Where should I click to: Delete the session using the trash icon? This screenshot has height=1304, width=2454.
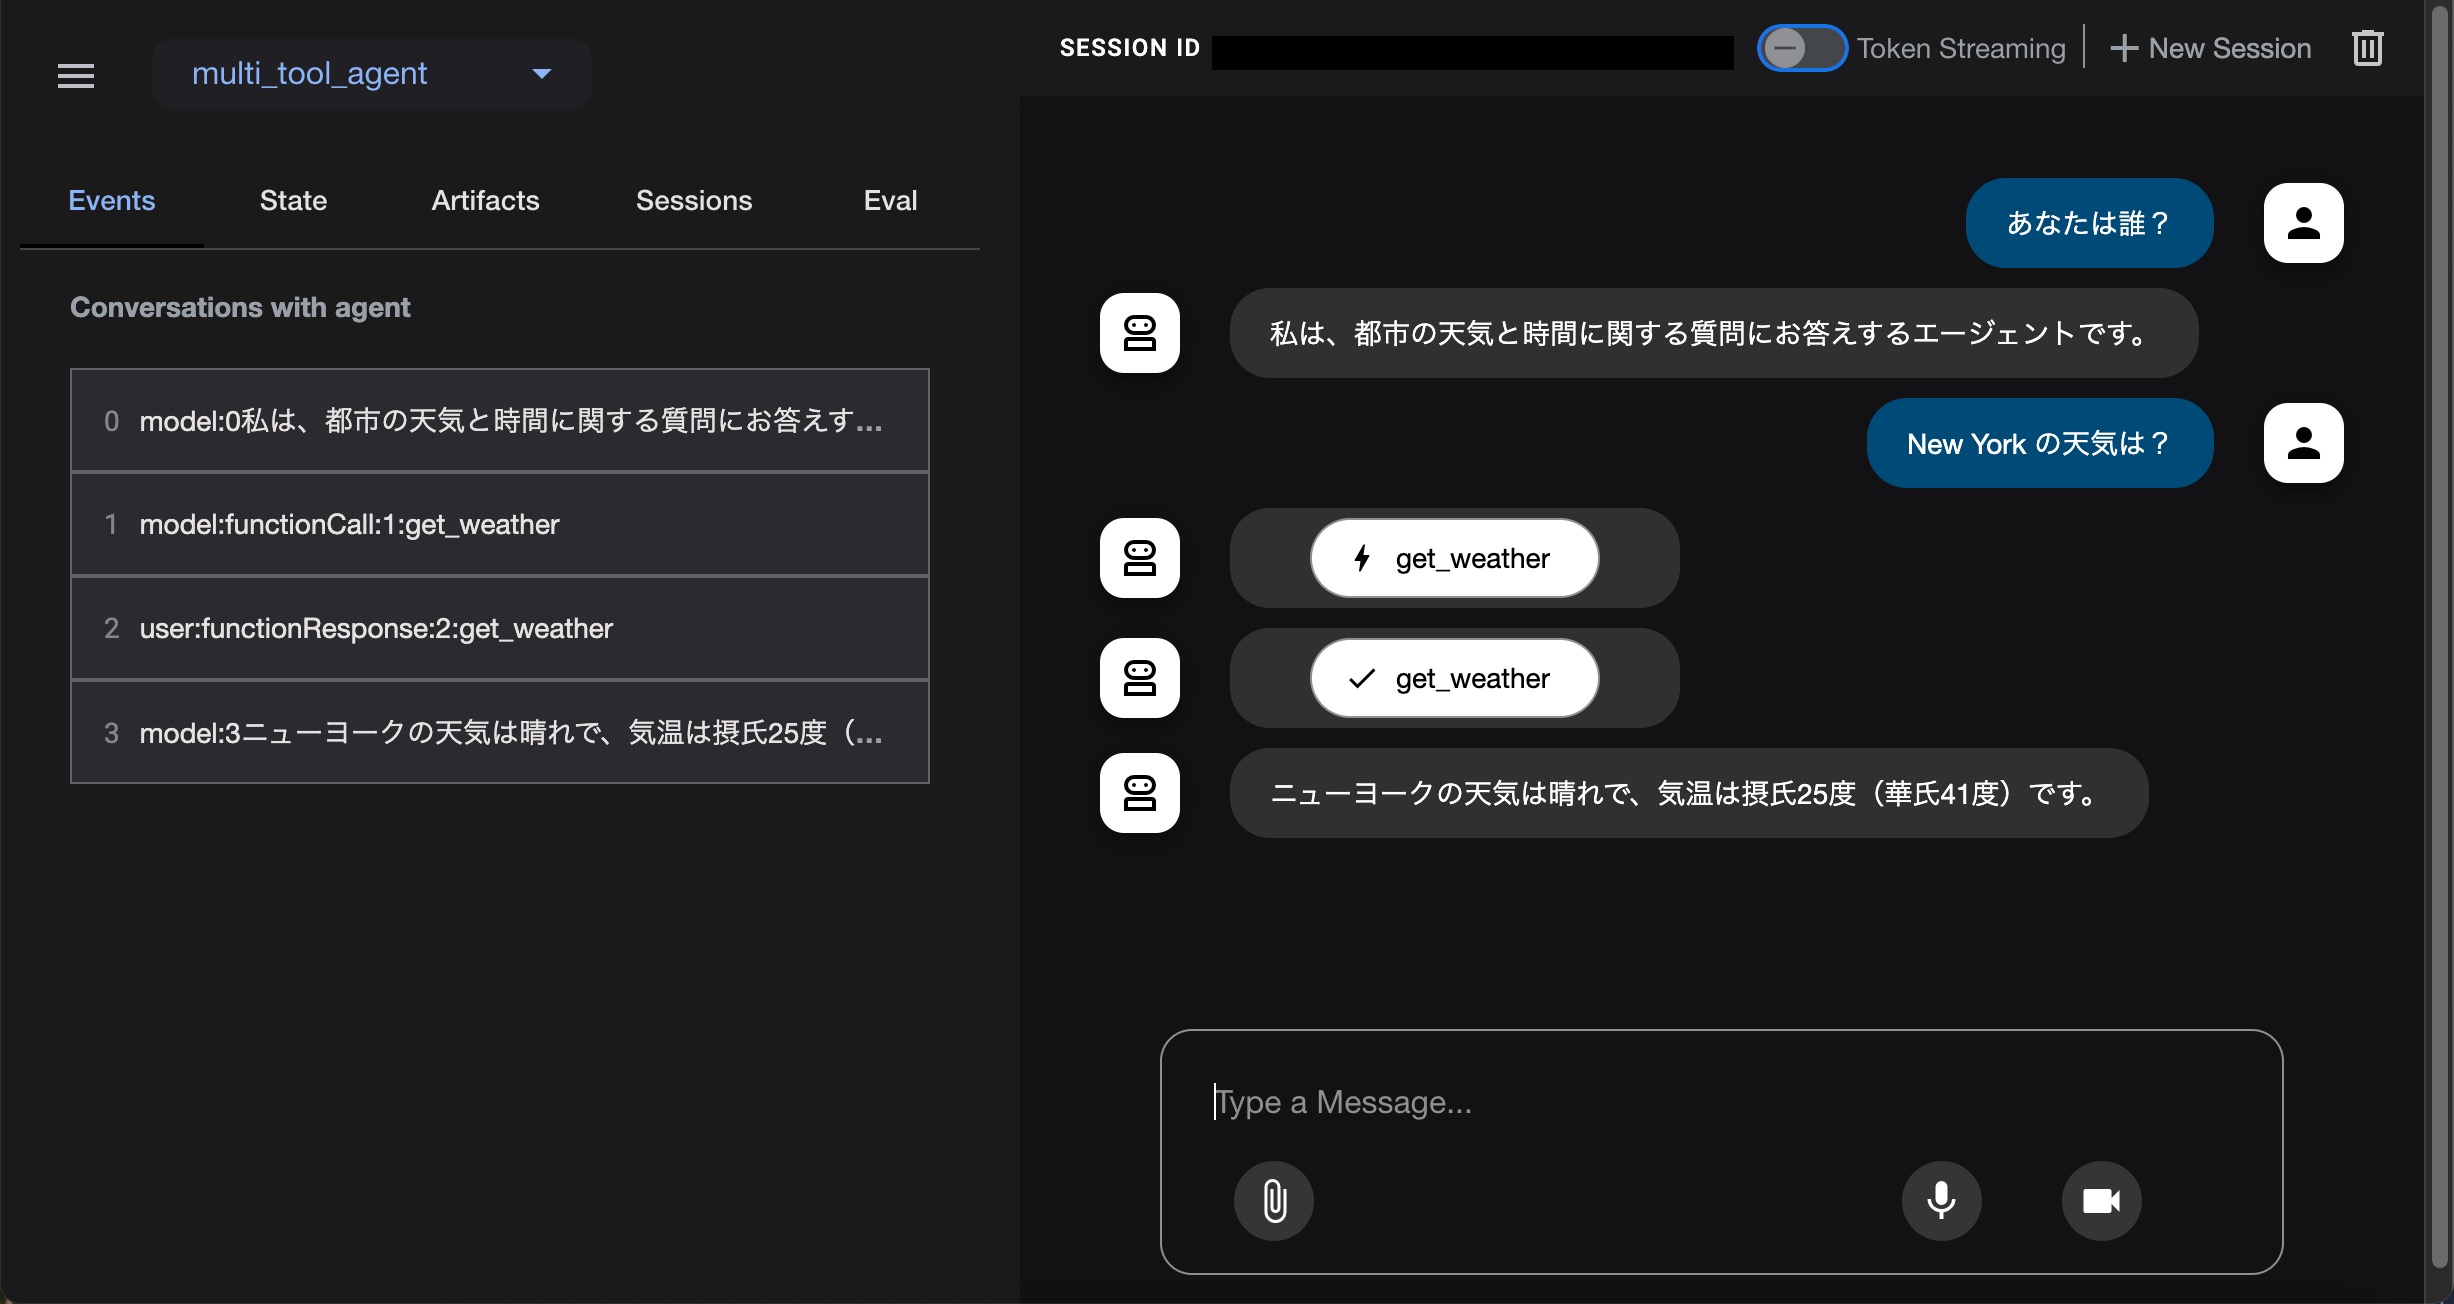2368,47
